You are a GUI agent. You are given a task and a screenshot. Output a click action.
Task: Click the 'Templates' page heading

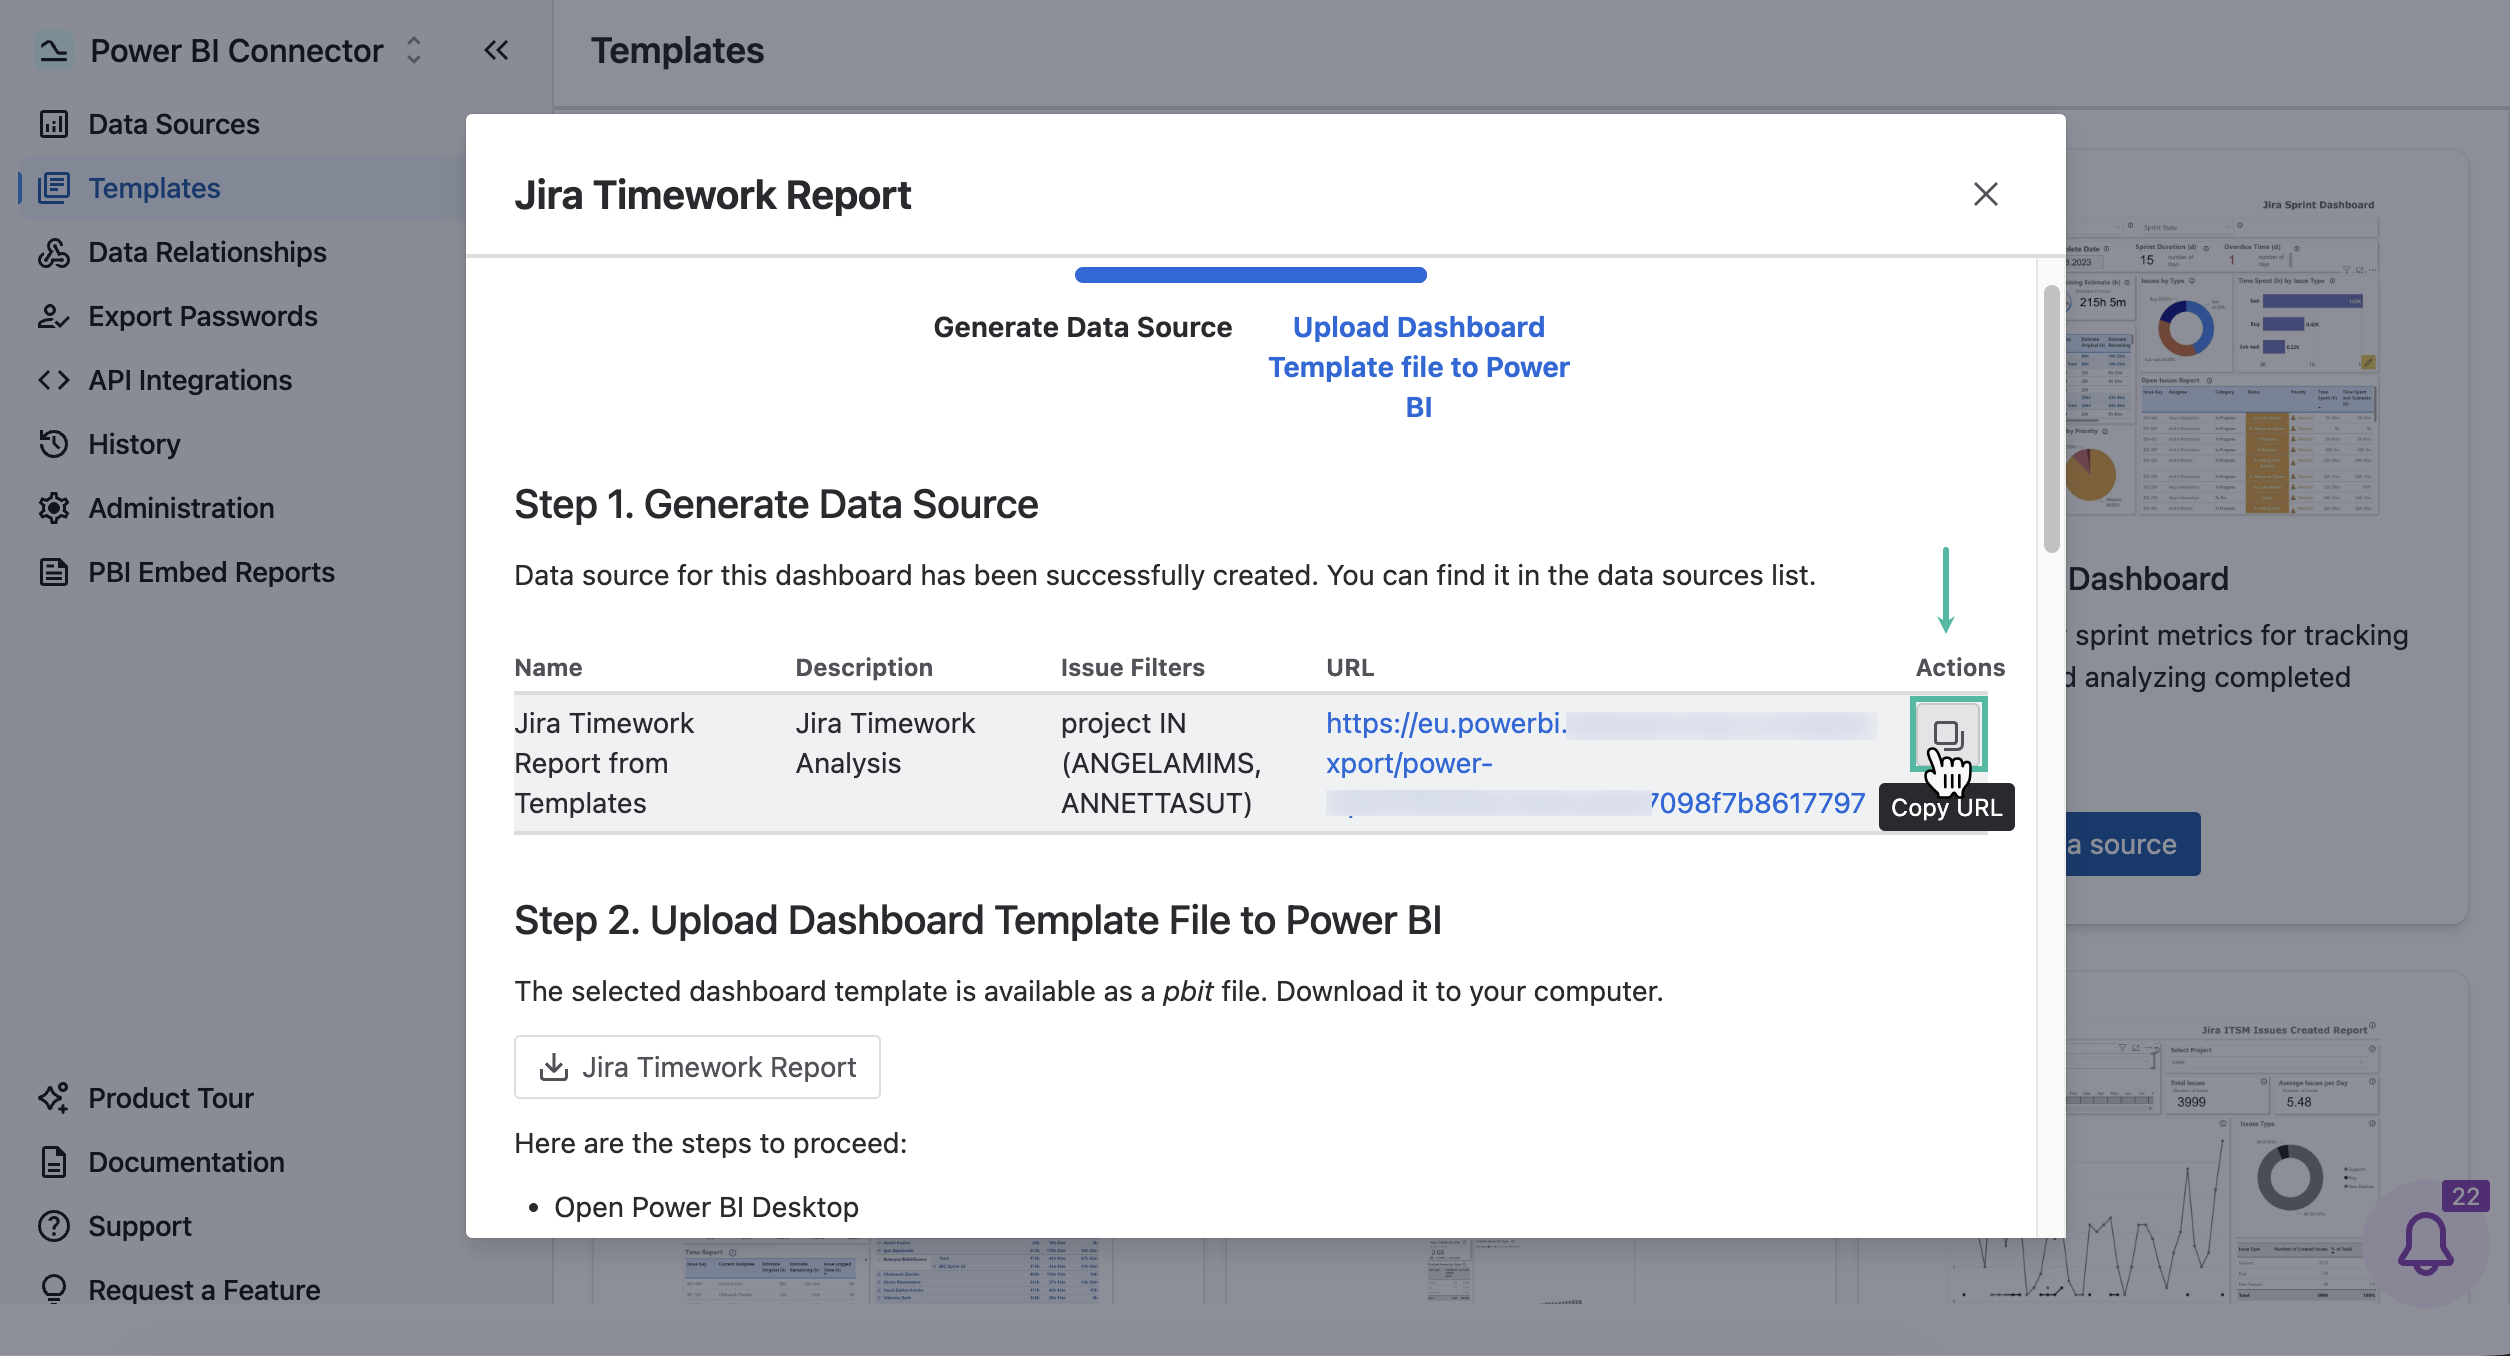[x=677, y=50]
